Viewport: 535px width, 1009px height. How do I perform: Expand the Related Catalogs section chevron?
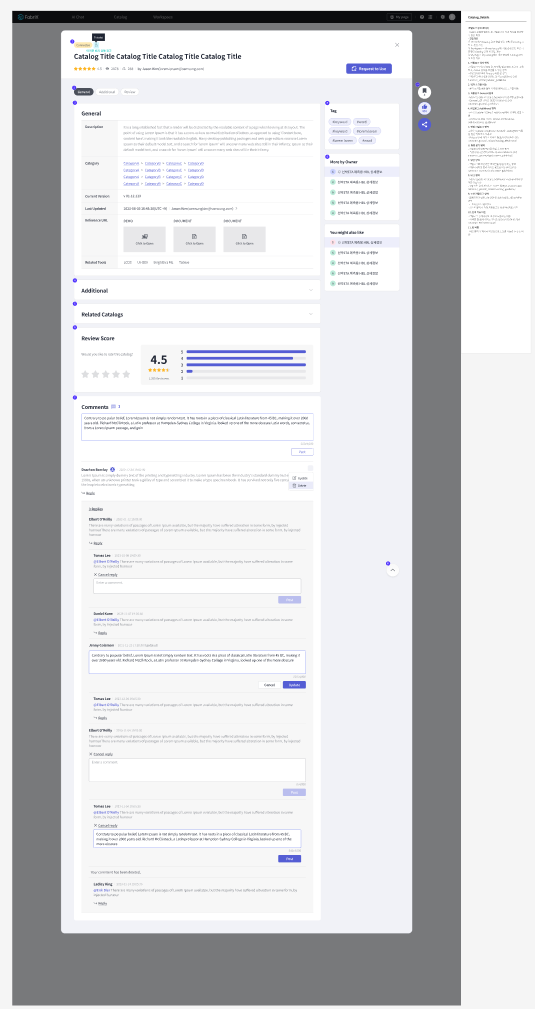(311, 314)
